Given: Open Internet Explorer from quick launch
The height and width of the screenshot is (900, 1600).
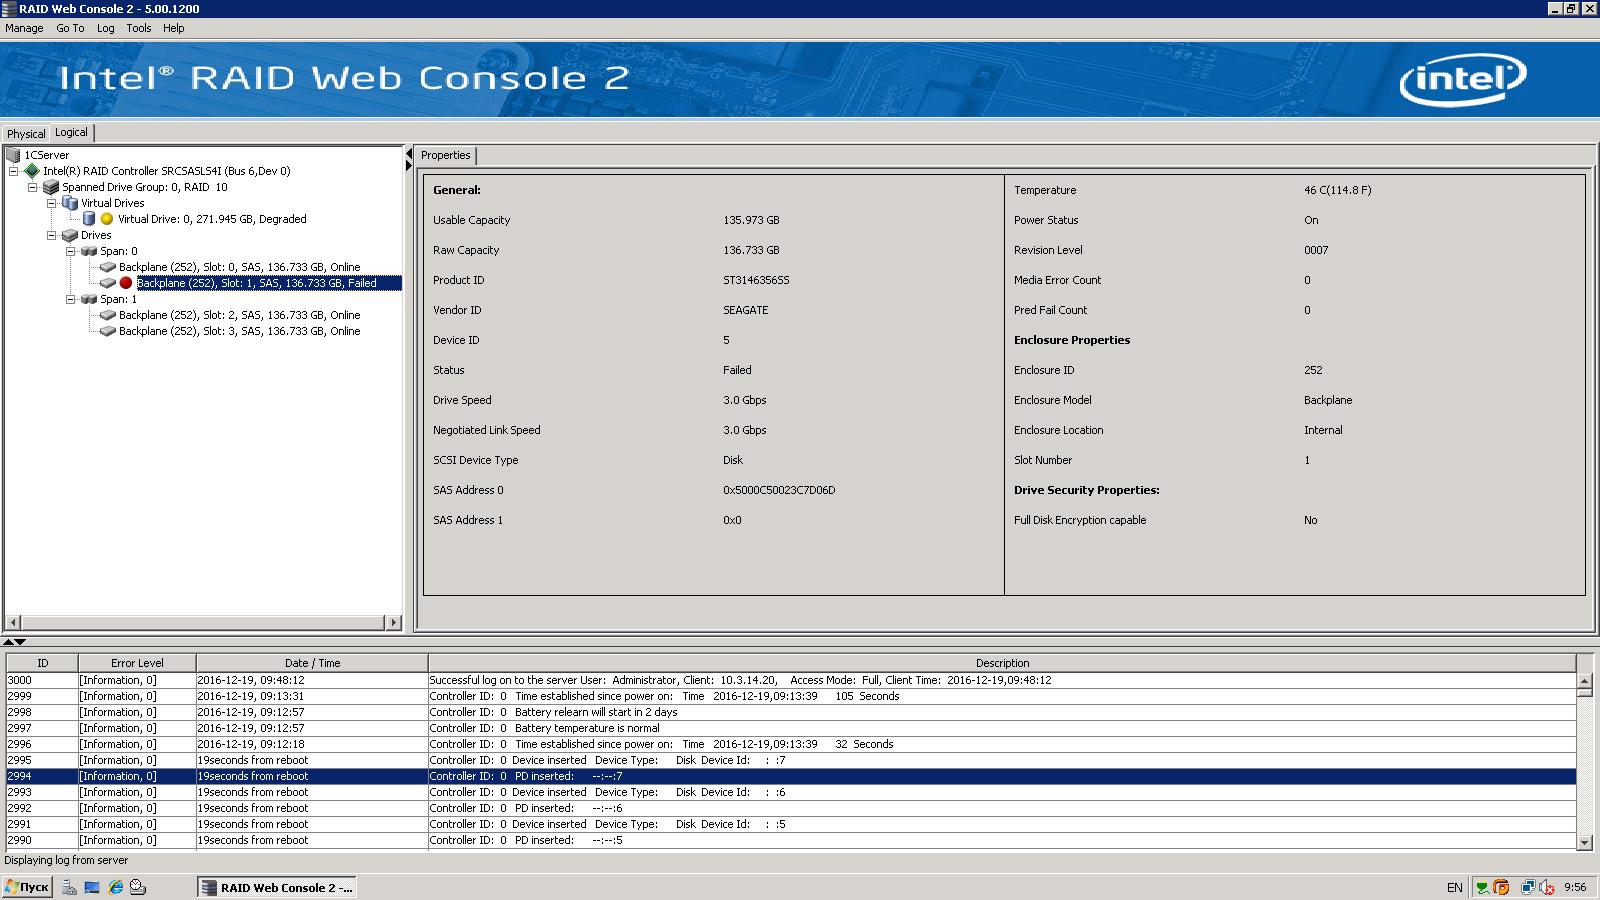Looking at the screenshot, I should (116, 887).
